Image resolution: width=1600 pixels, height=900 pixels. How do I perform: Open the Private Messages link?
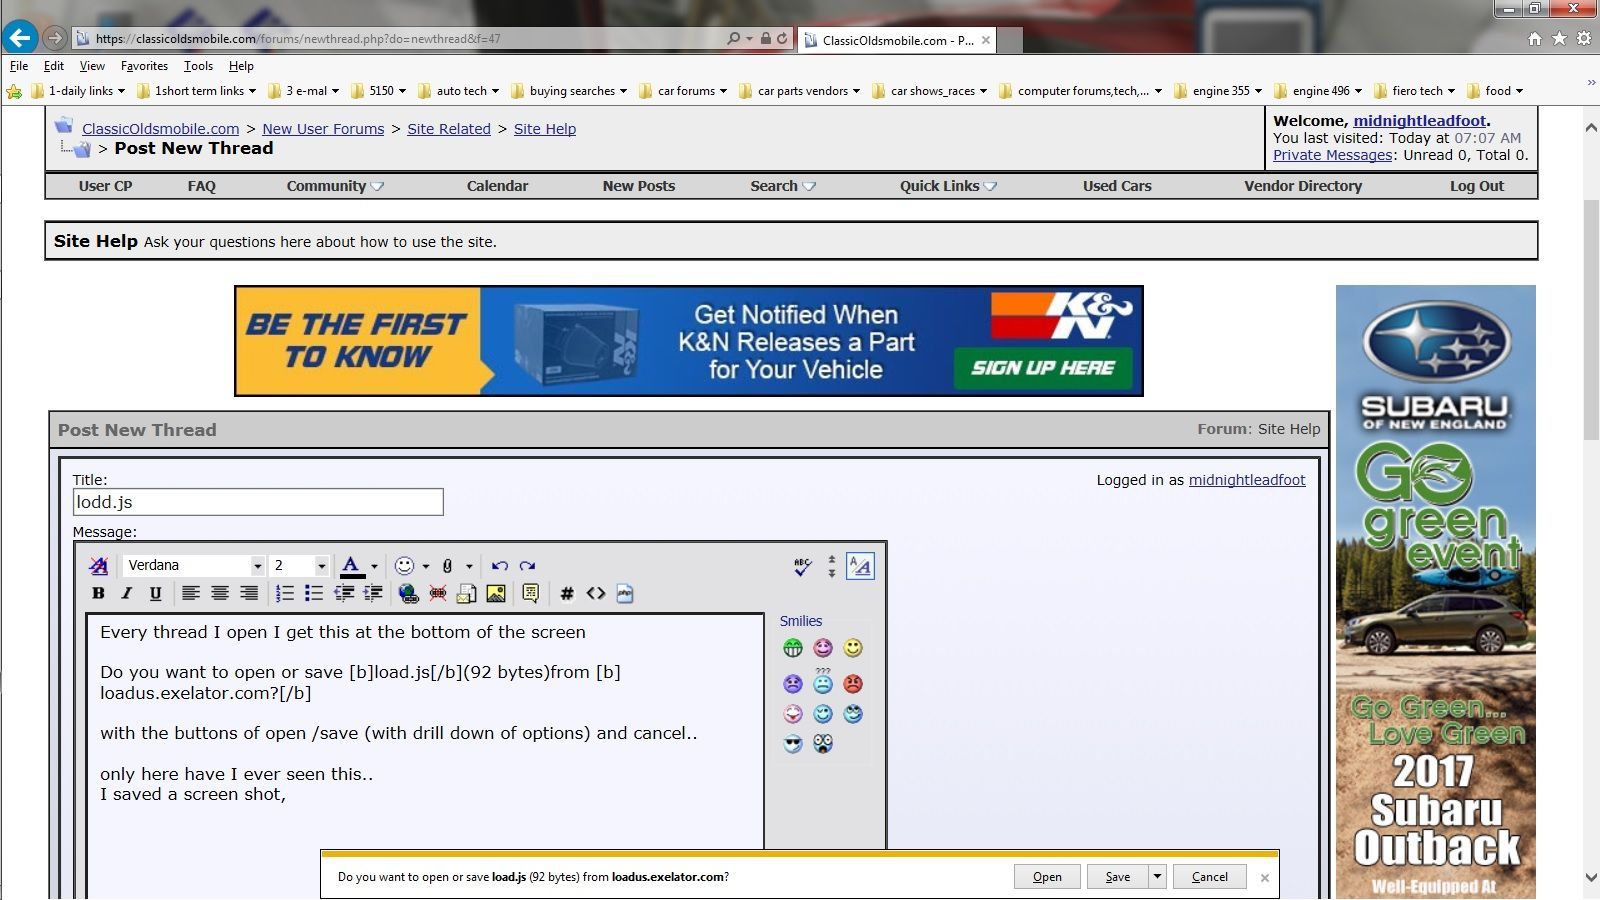click(1332, 155)
